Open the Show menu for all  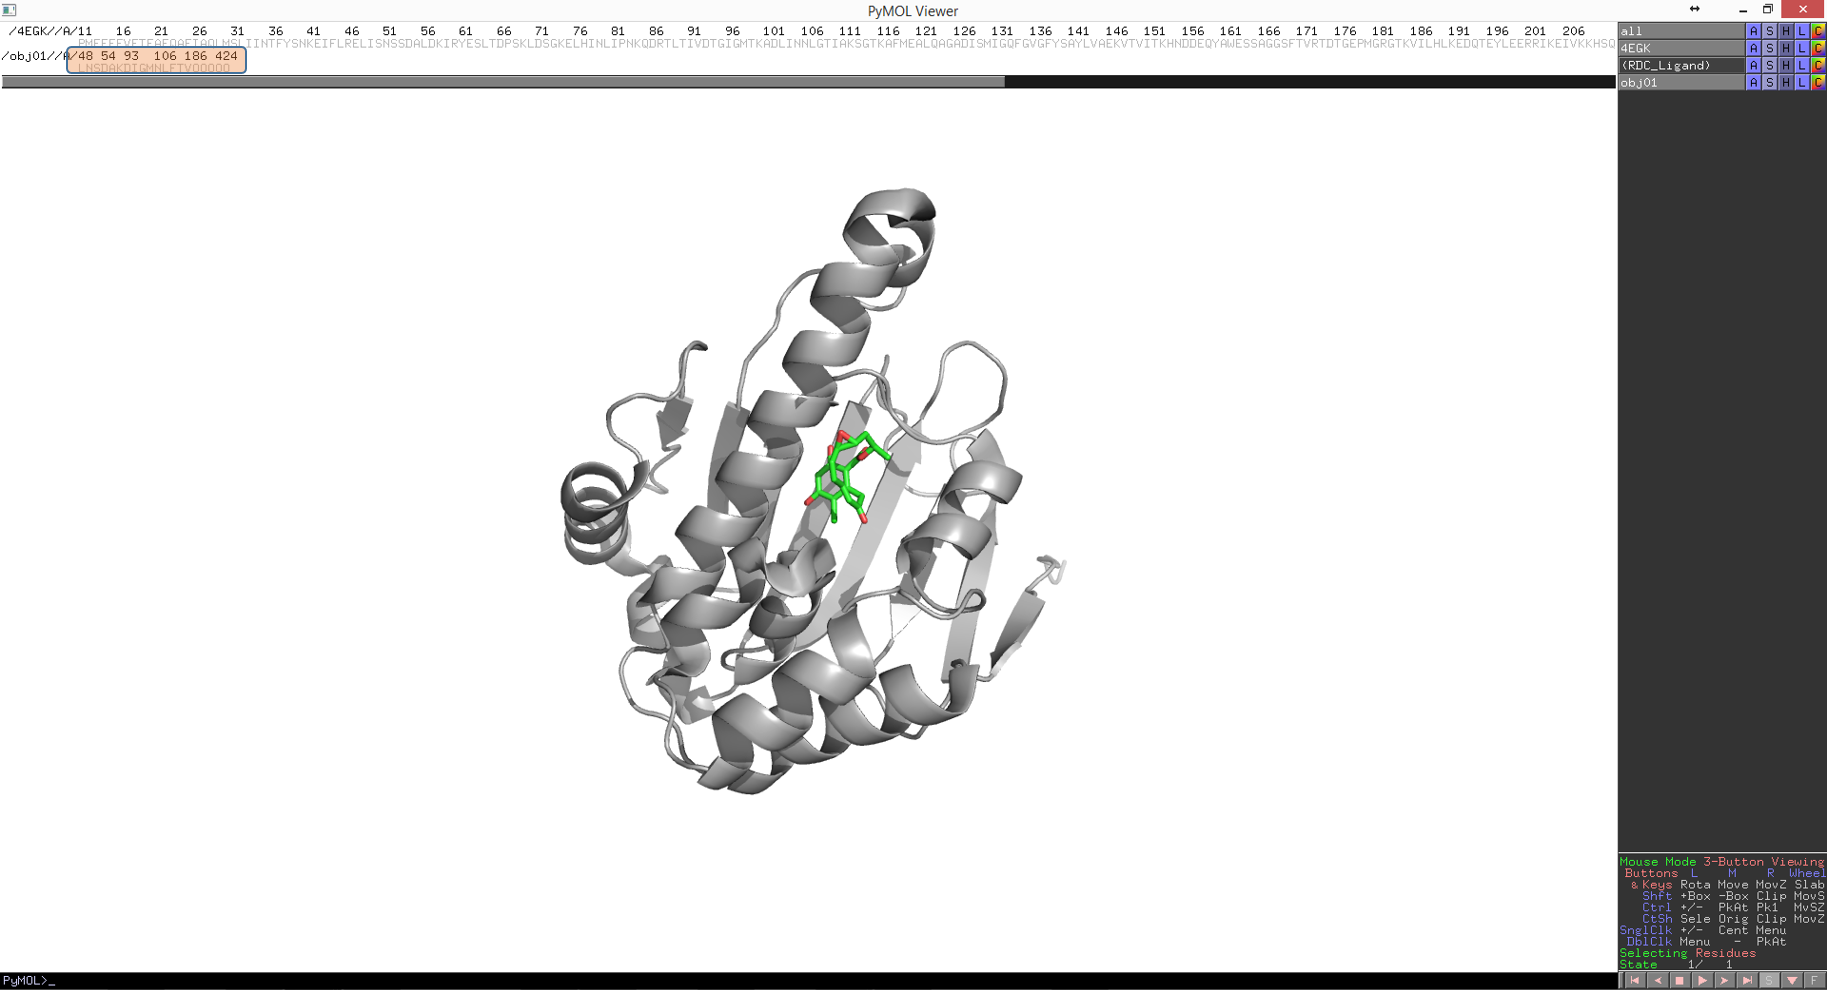tap(1770, 31)
